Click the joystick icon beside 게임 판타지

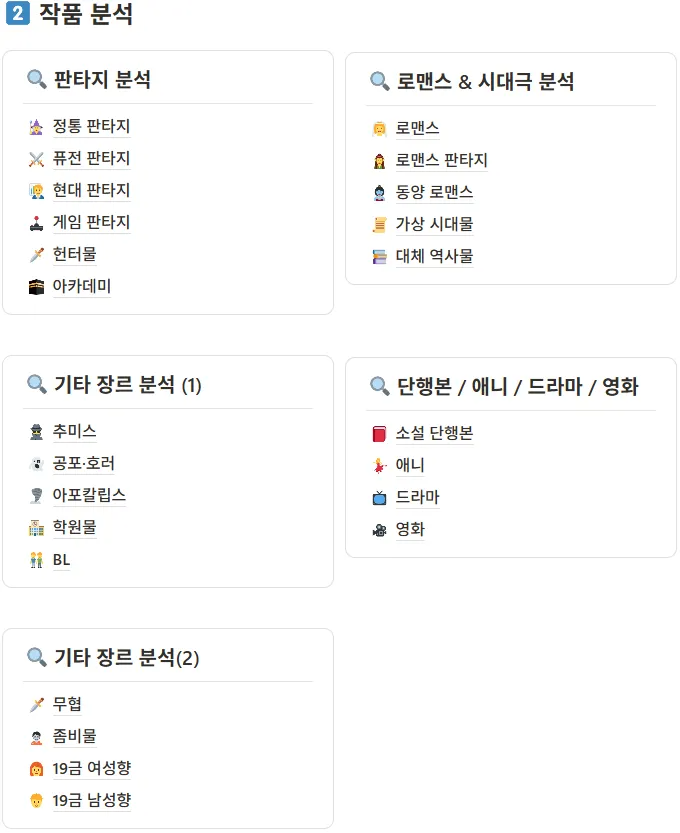coord(37,223)
